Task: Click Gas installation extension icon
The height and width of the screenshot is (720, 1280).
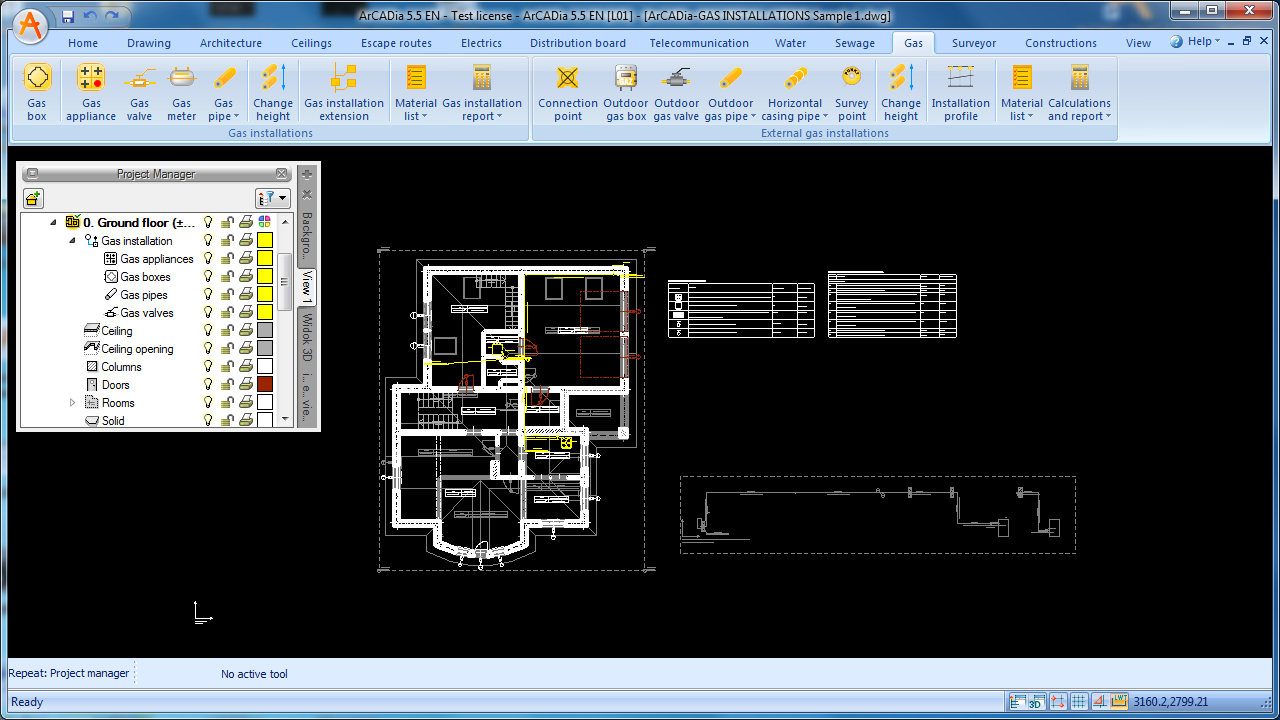Action: [x=344, y=92]
